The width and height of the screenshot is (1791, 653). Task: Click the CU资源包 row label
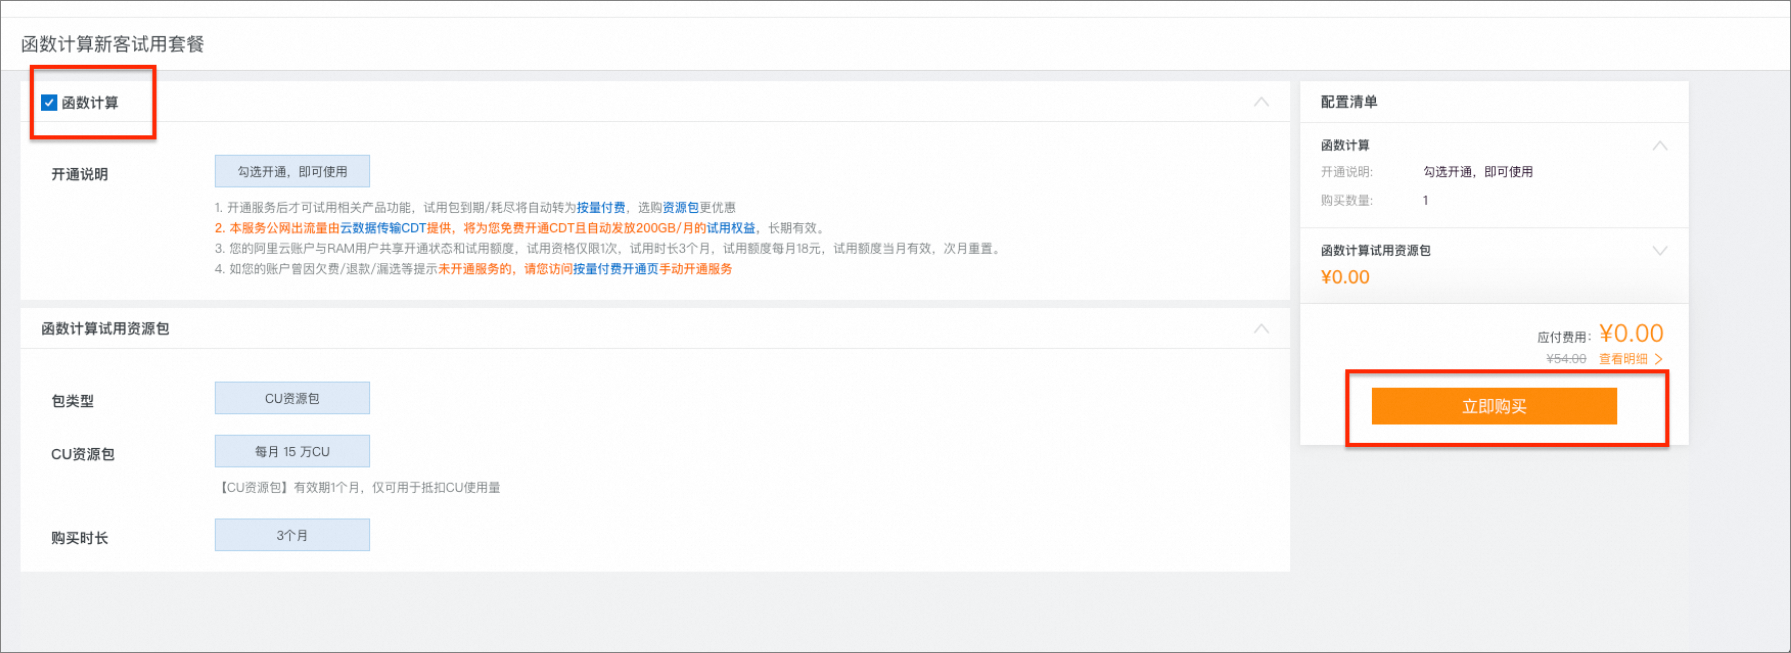(x=83, y=454)
